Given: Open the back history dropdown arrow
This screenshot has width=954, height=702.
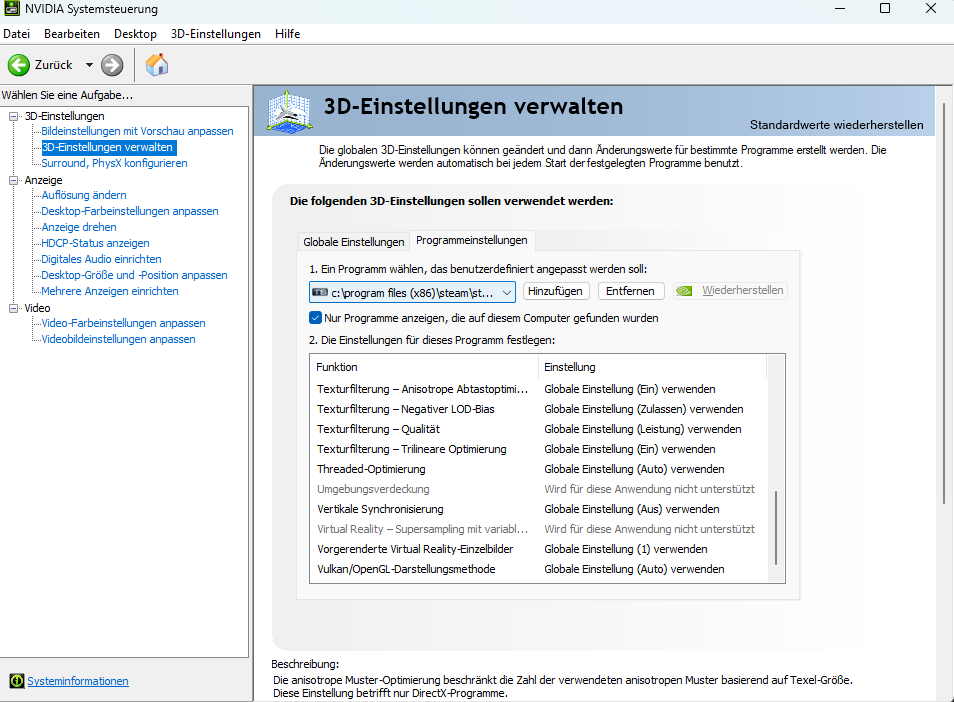Looking at the screenshot, I should click(x=89, y=65).
